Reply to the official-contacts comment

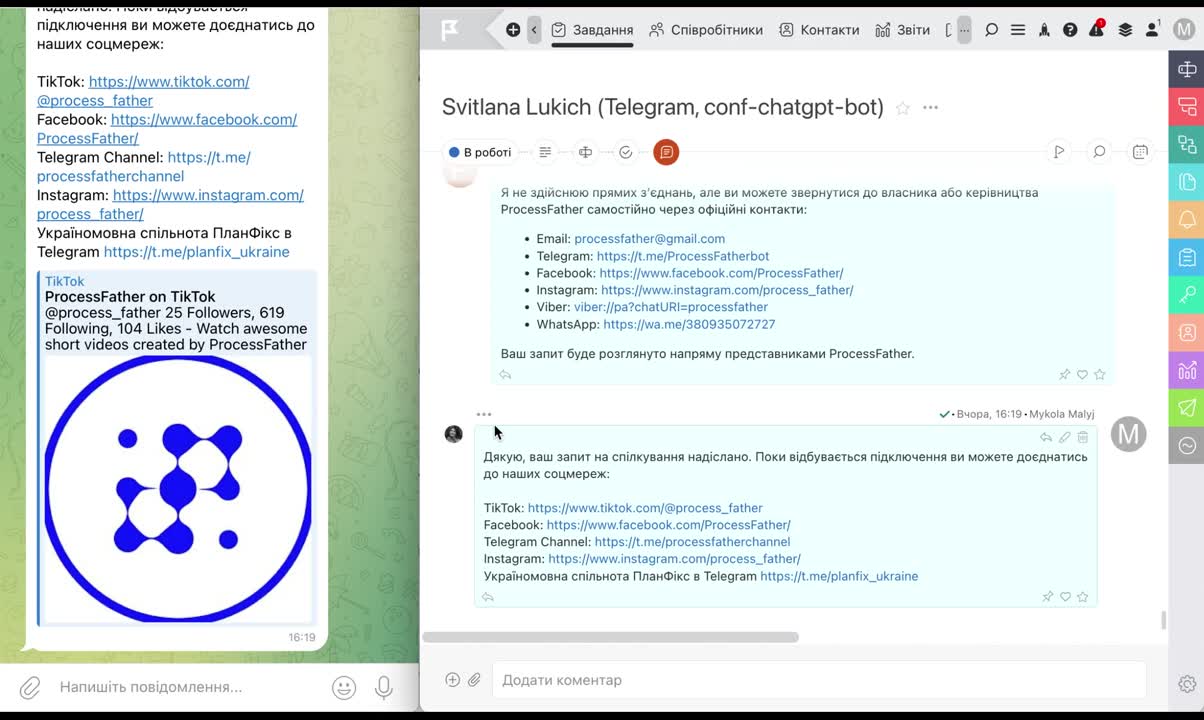point(505,375)
